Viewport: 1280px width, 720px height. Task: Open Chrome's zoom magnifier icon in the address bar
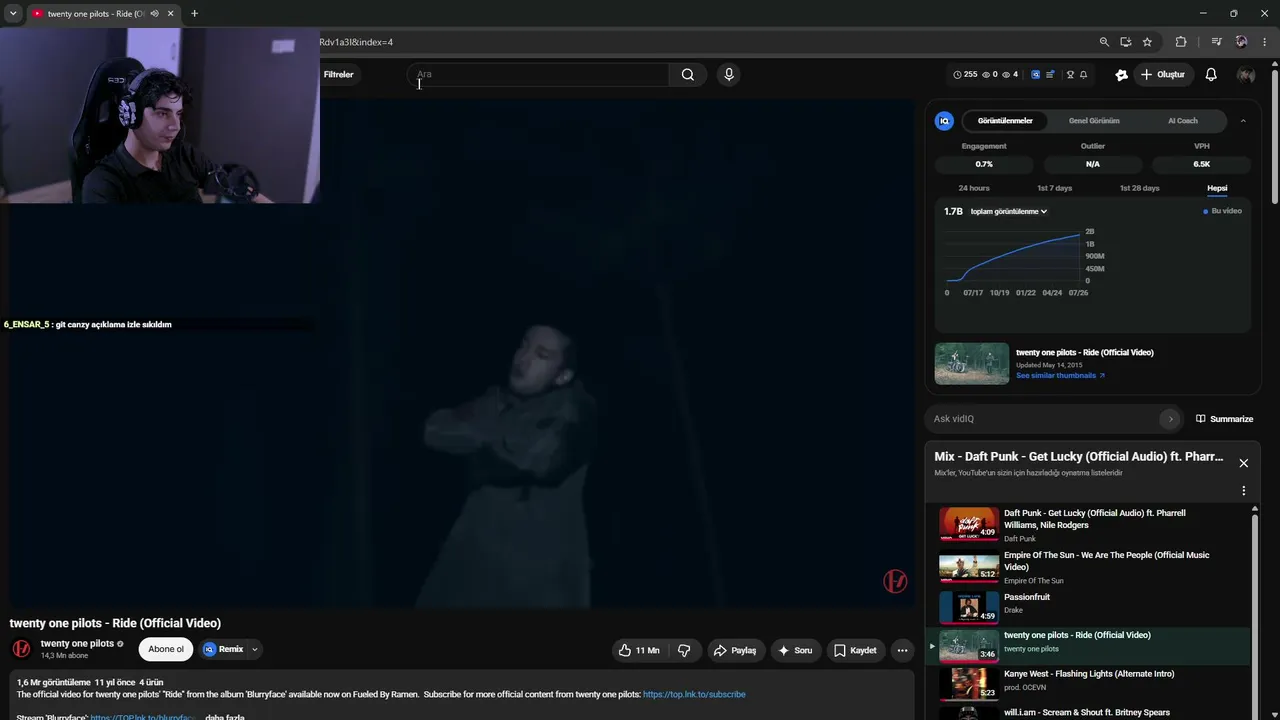[1104, 42]
